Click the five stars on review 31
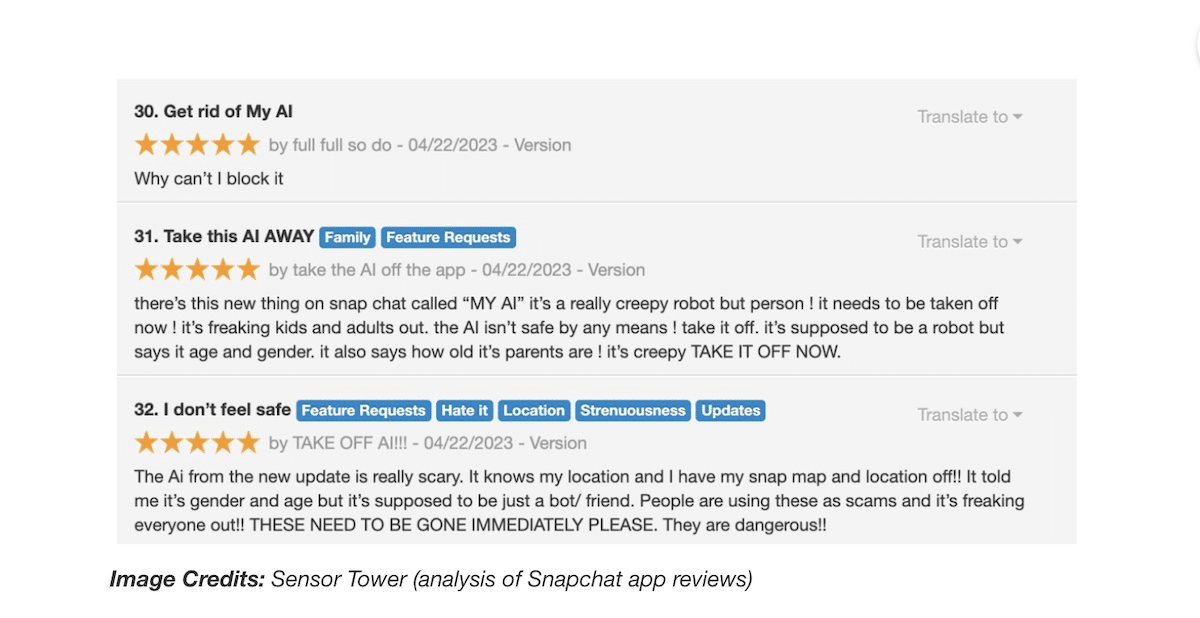The image size is (1200, 618). pos(197,270)
